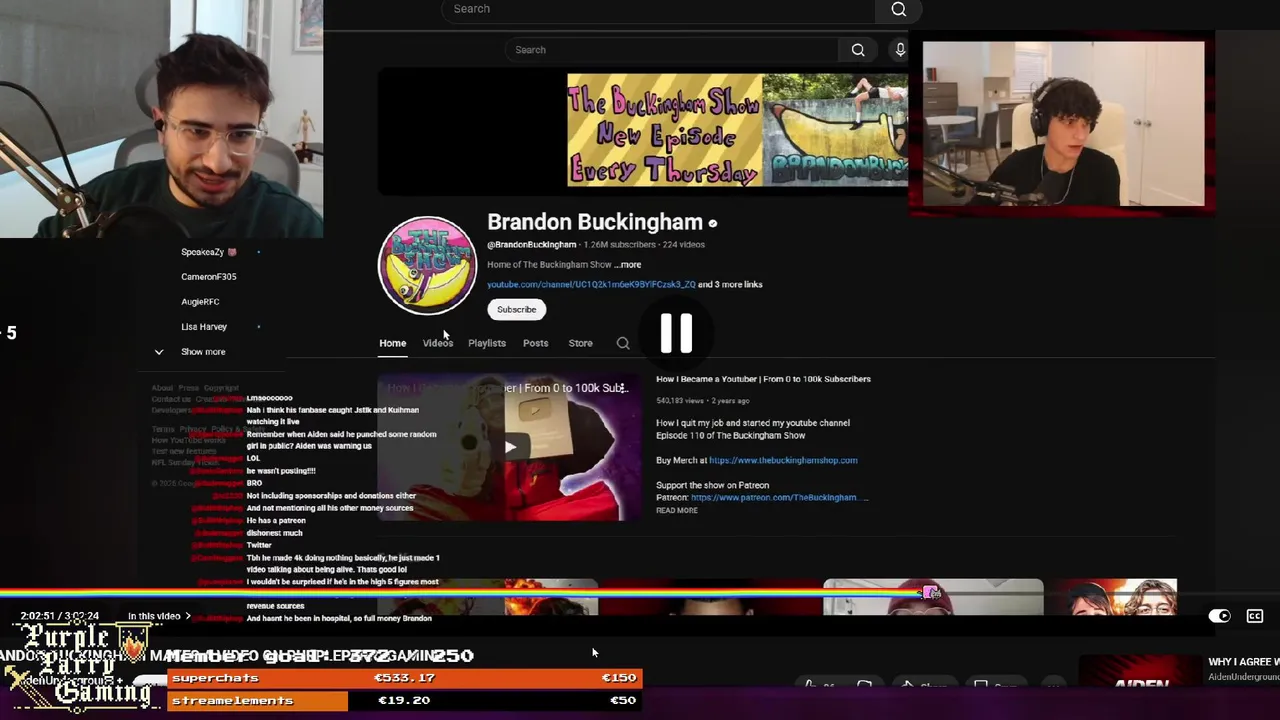The image size is (1280, 720).
Task: Click The Buckingham Show channel avatar
Action: [x=427, y=265]
